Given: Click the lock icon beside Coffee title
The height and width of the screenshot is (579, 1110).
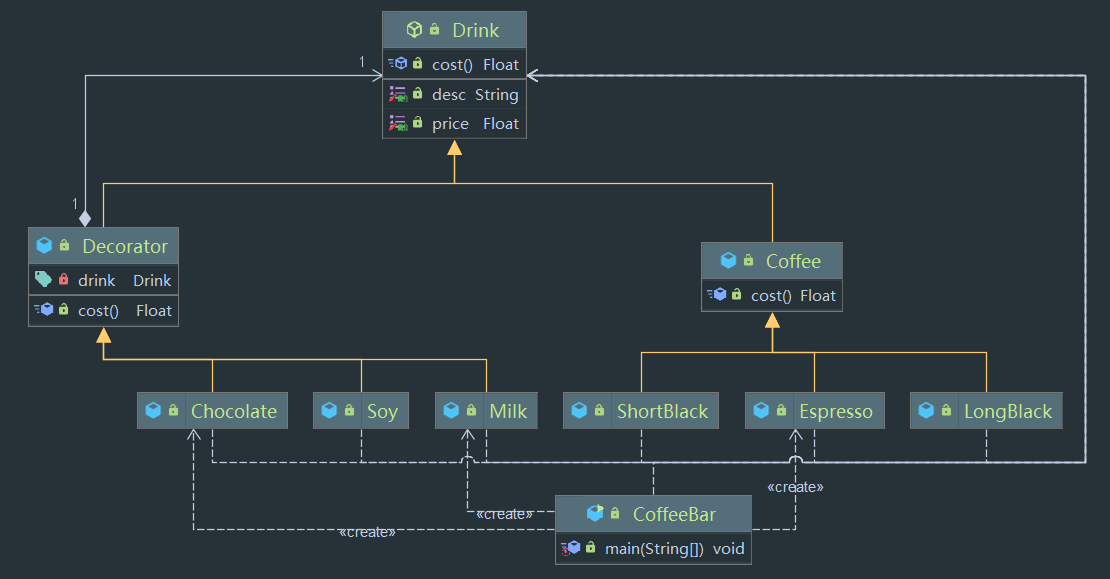Looking at the screenshot, I should coord(748,260).
